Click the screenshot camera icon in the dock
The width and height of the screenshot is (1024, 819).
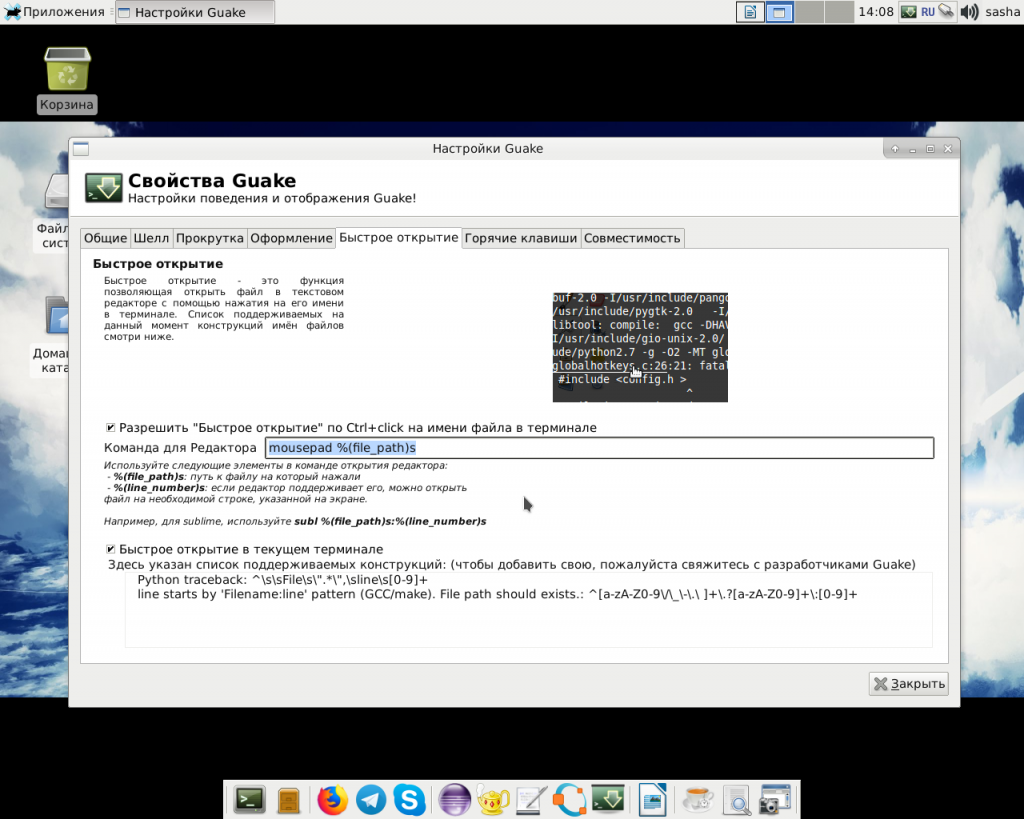774,800
